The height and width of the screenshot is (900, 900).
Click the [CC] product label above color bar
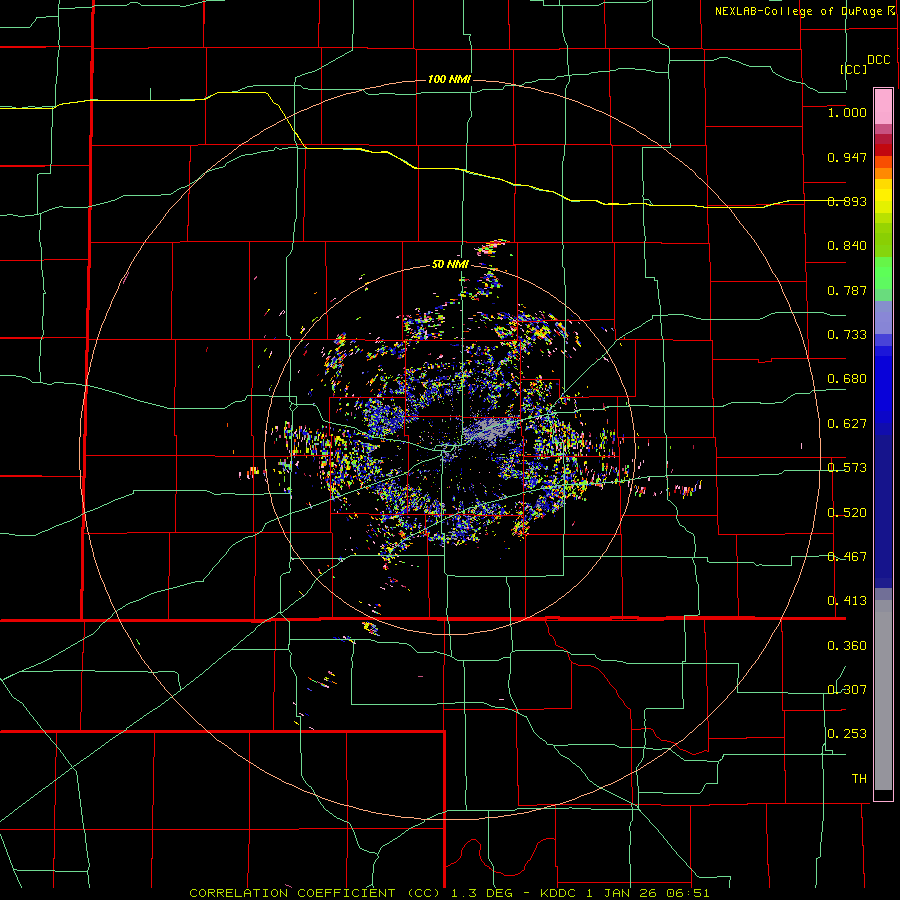pyautogui.click(x=853, y=69)
